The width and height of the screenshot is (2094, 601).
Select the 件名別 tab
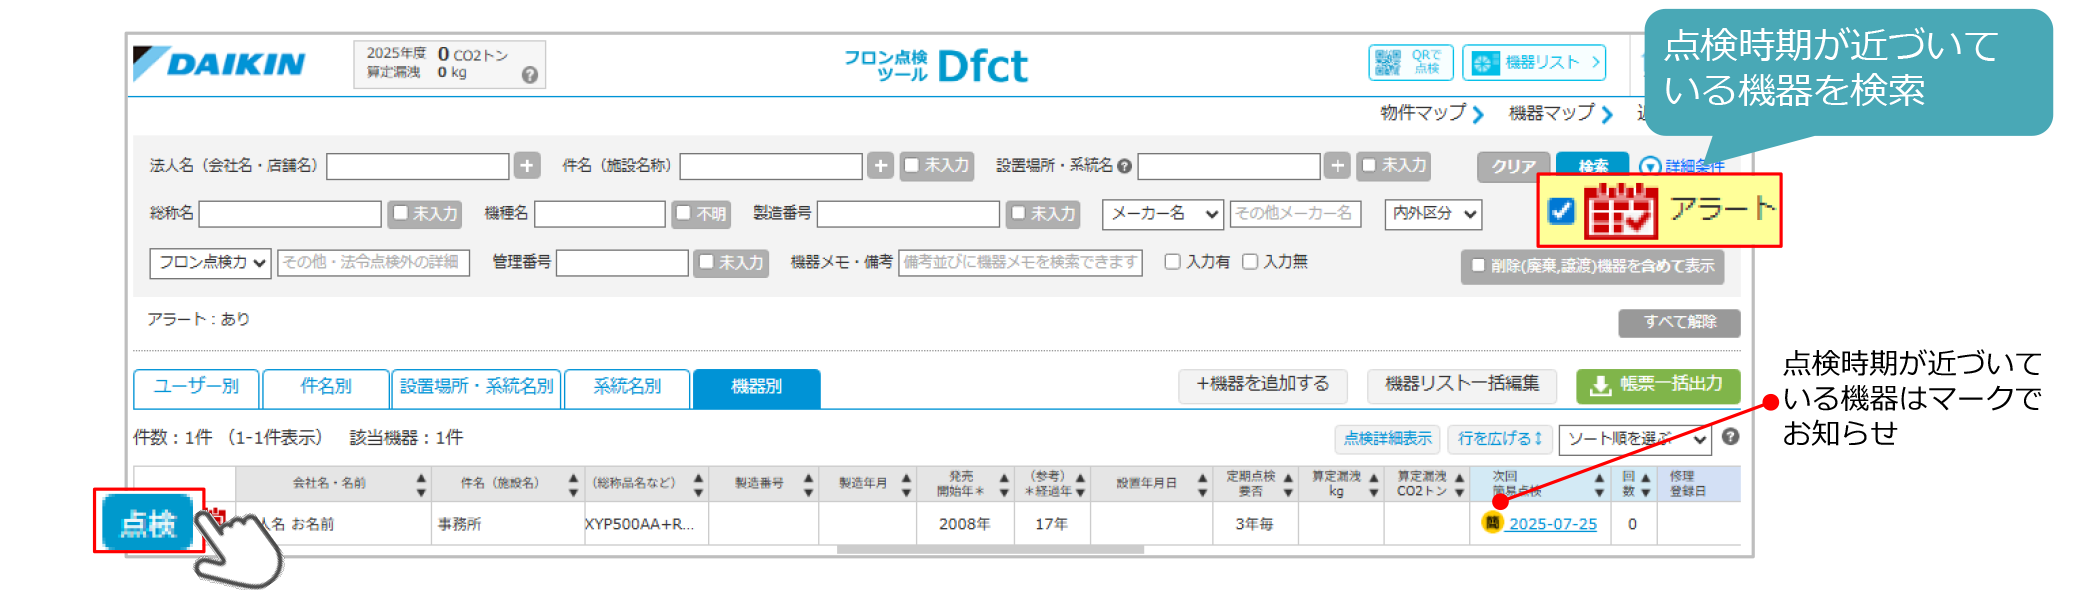tap(326, 387)
